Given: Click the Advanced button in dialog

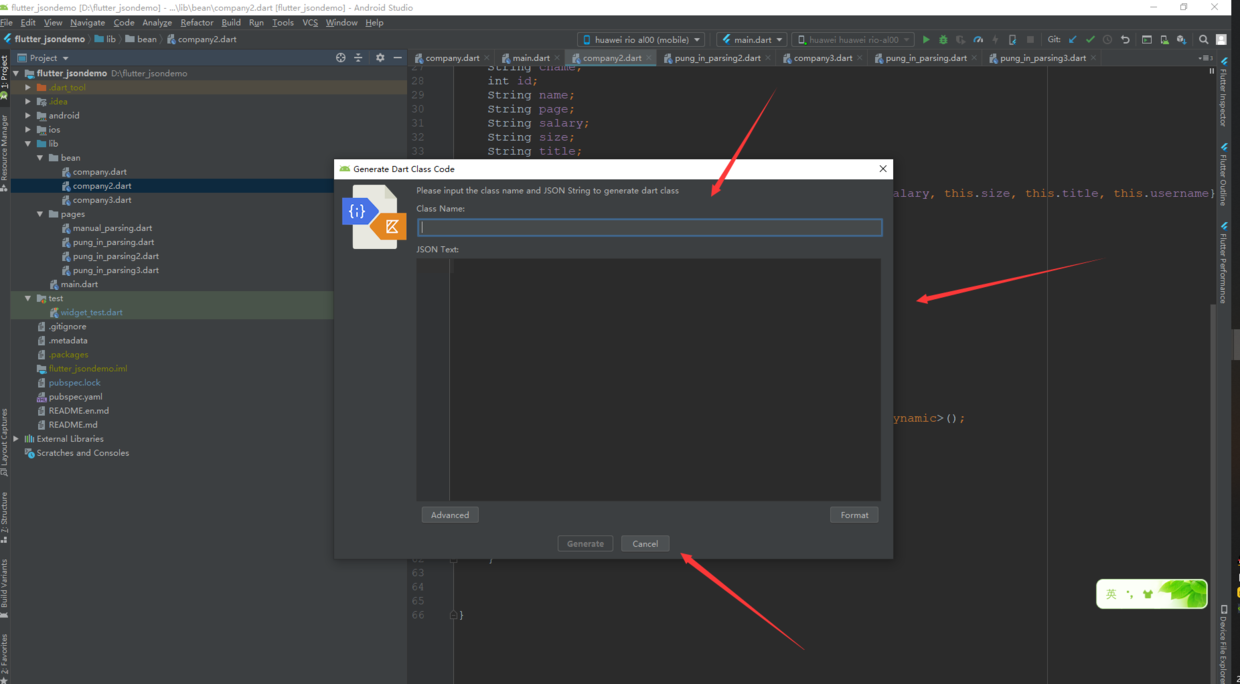Looking at the screenshot, I should [x=450, y=515].
